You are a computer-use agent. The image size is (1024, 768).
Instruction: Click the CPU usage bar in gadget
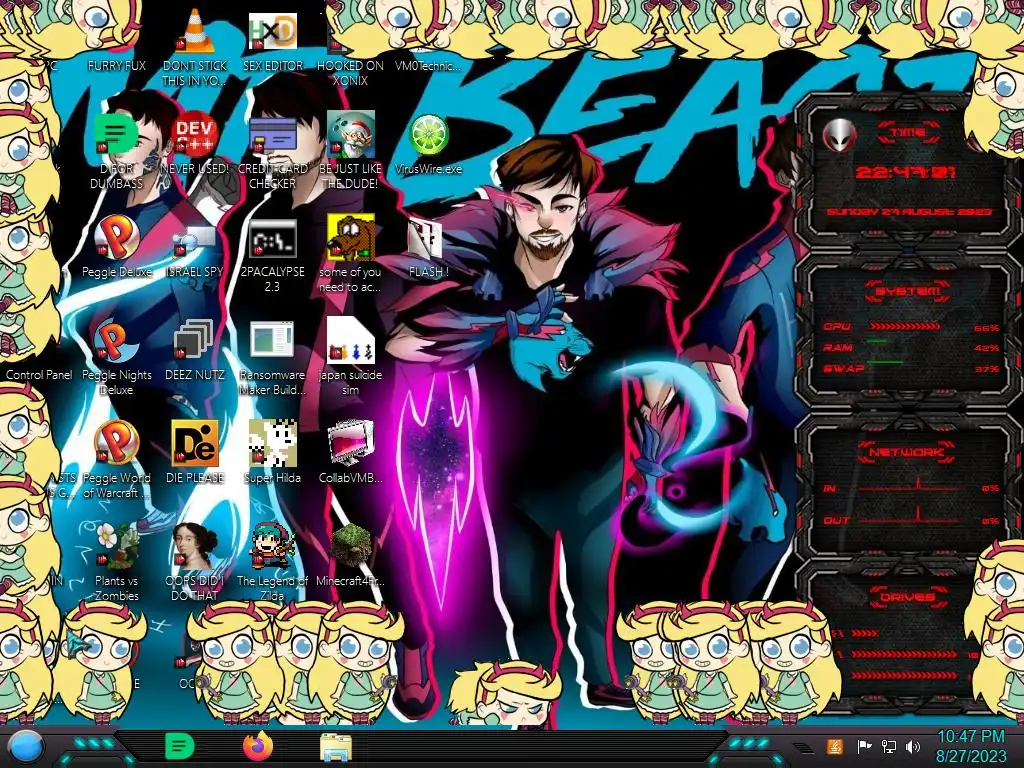coord(905,326)
